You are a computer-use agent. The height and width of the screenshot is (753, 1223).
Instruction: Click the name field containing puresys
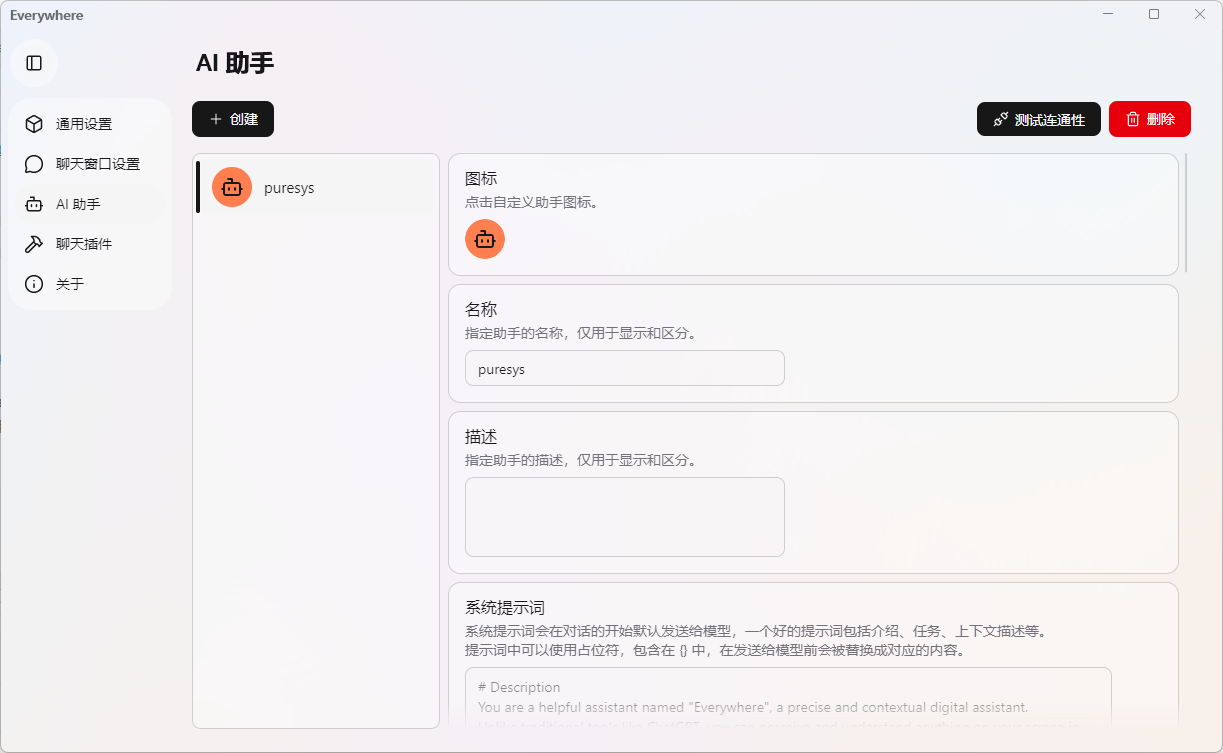(x=624, y=368)
